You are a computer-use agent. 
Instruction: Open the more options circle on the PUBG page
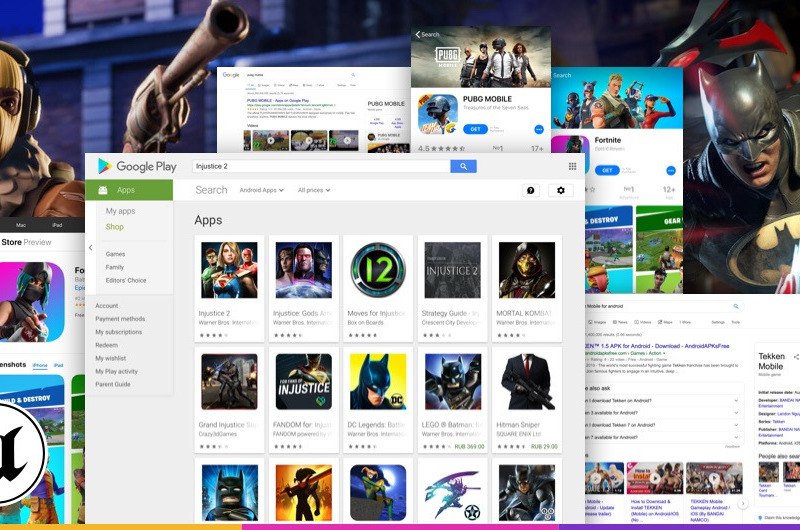coord(539,130)
